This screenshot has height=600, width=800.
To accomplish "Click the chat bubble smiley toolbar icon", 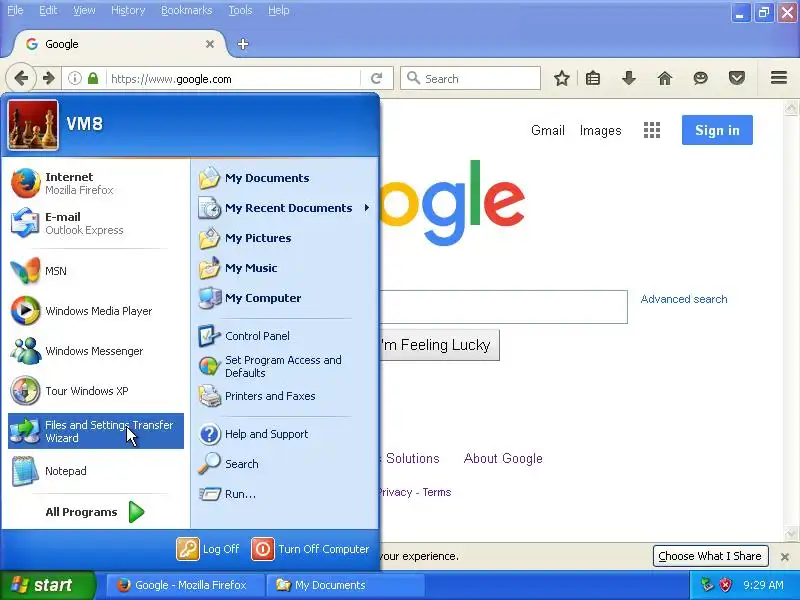I will (x=701, y=79).
